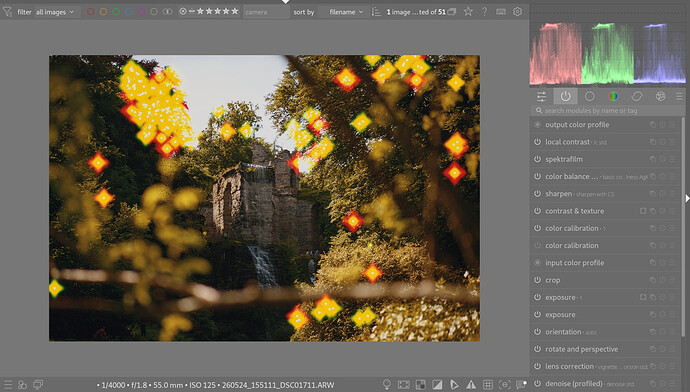The height and width of the screenshot is (392, 690).
Task: Click the image grouping icon
Action: [x=452, y=12]
